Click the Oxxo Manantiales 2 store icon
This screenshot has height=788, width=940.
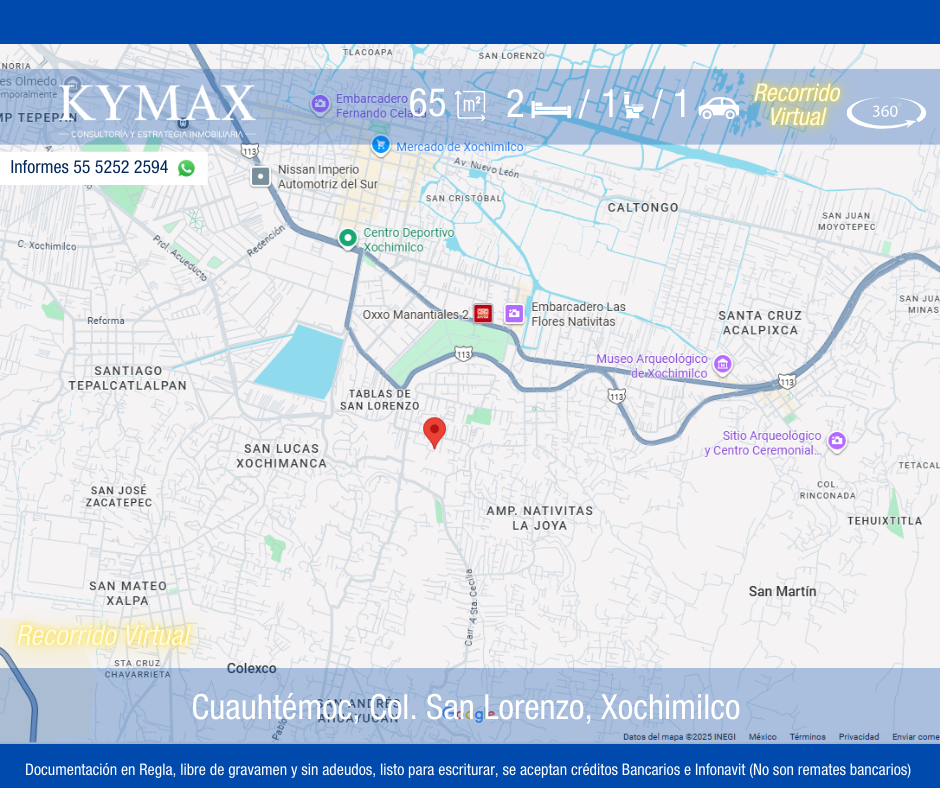[483, 313]
